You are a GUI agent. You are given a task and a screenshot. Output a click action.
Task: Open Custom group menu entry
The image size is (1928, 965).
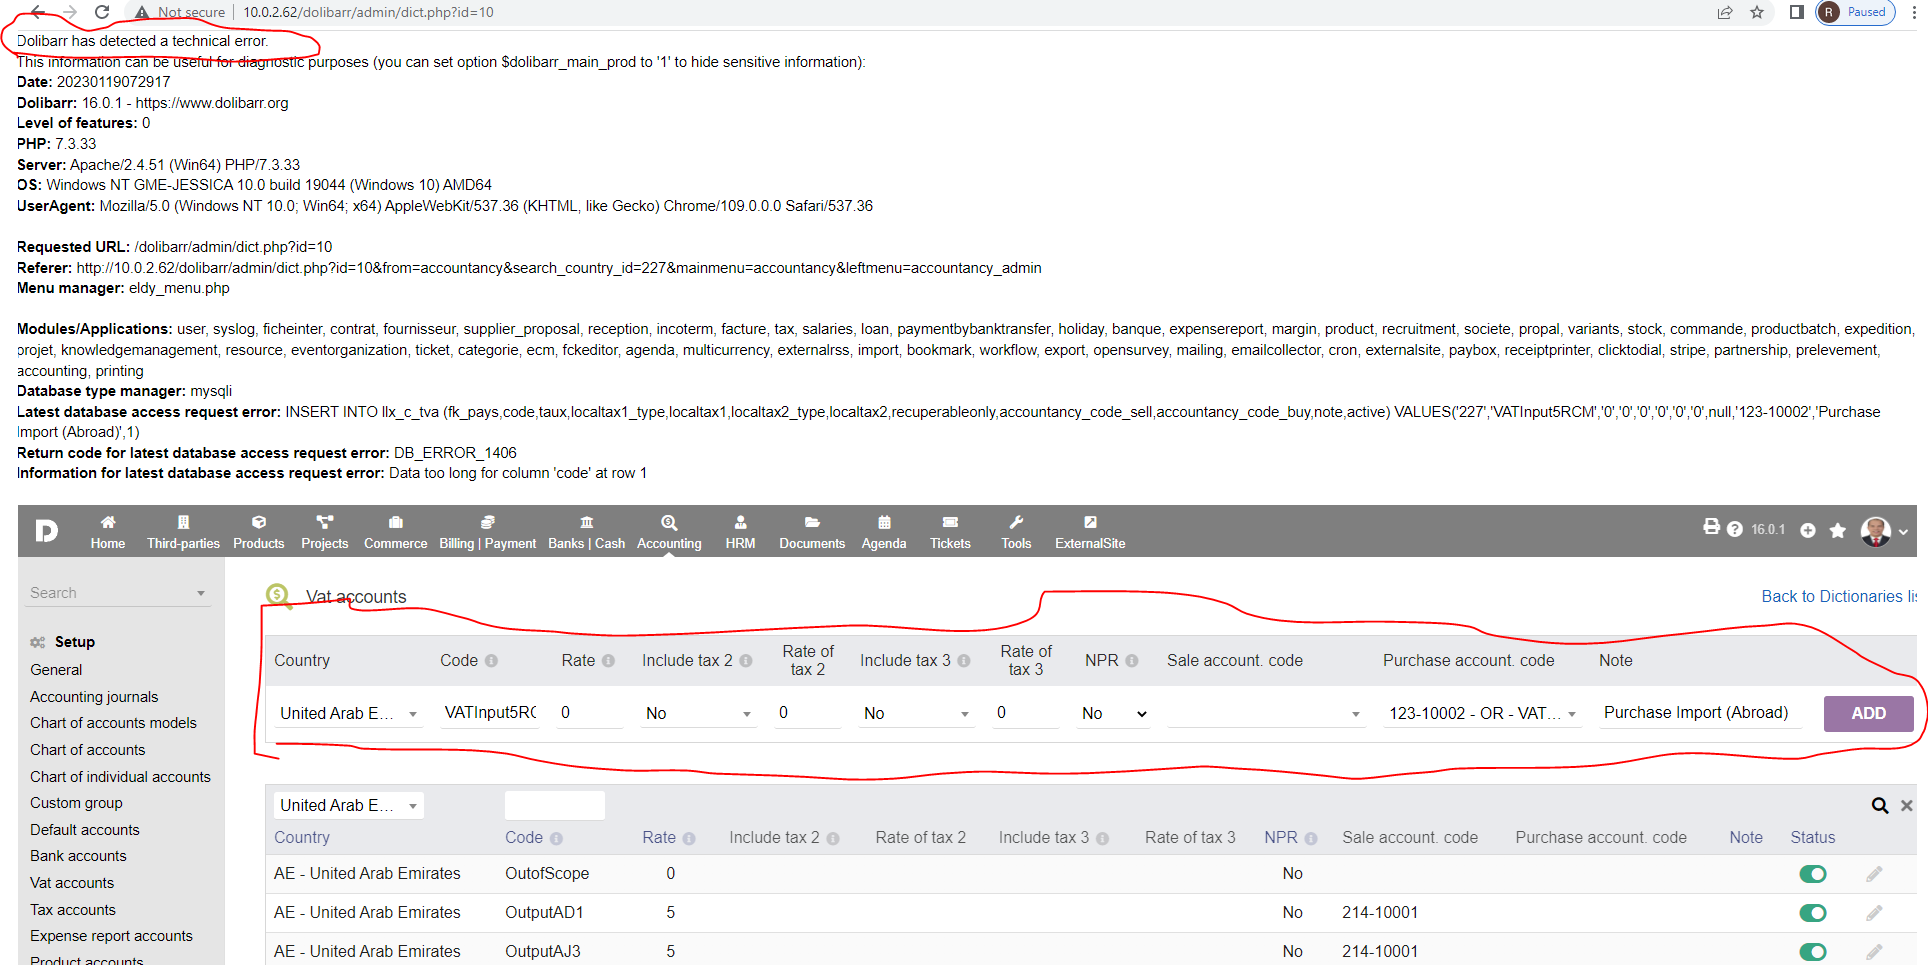coord(76,803)
